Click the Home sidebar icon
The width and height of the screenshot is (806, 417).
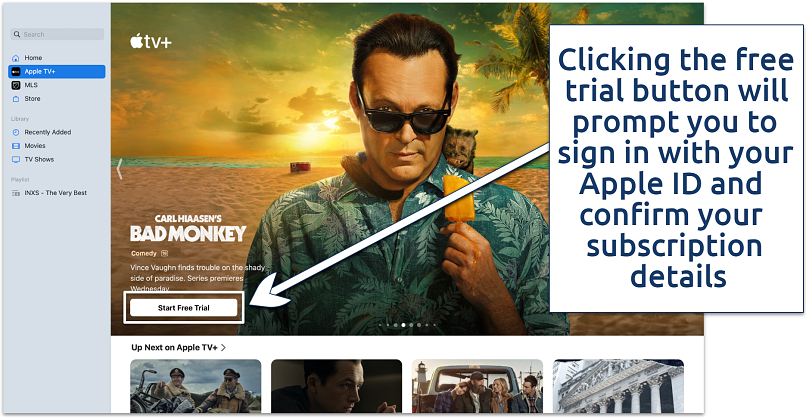tap(15, 58)
